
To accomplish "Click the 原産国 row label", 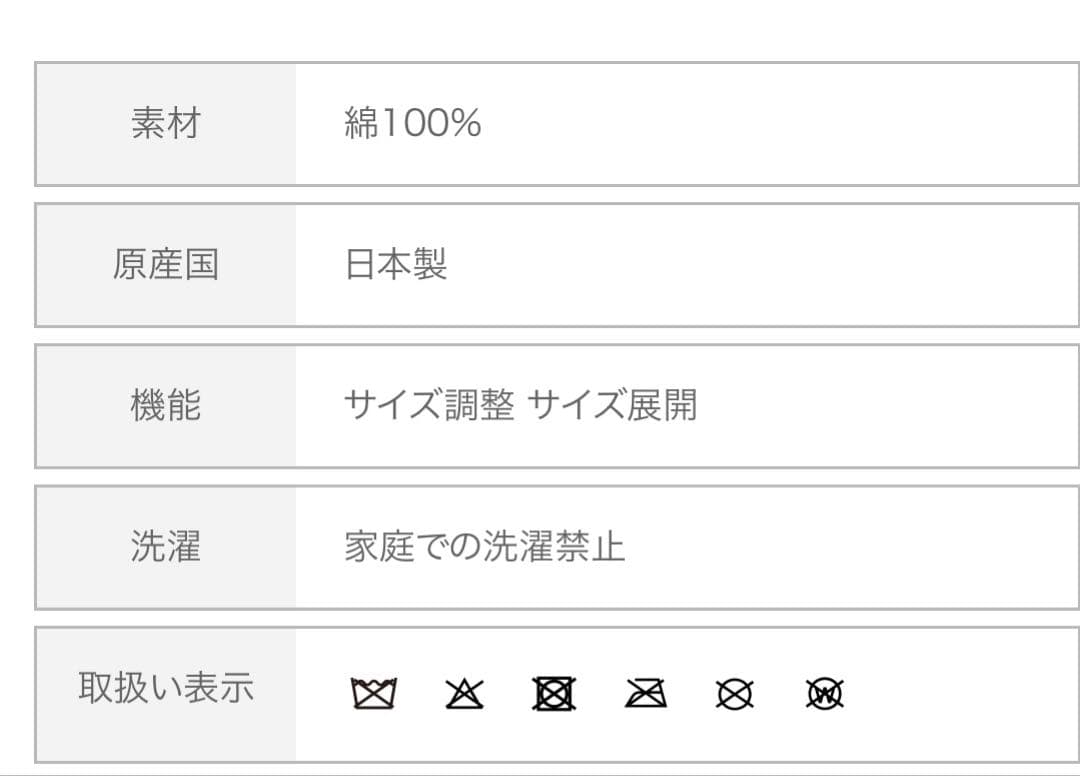I will click(166, 265).
